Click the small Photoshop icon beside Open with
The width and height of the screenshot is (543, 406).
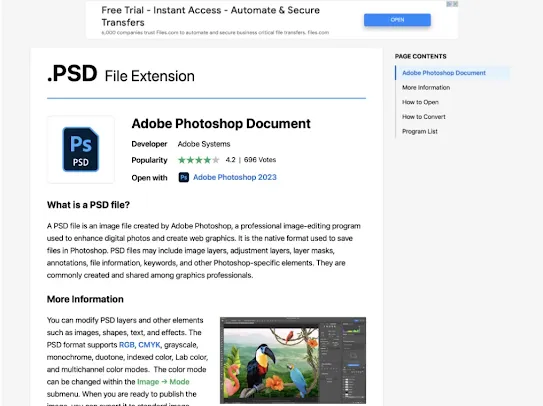[184, 177]
